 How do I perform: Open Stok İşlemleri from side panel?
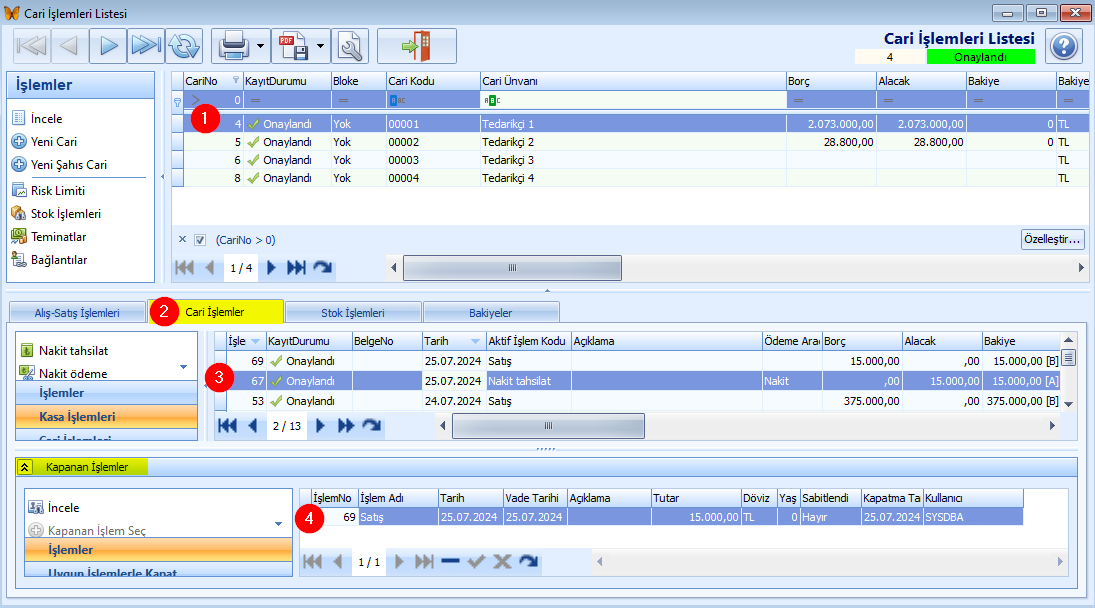pos(66,214)
